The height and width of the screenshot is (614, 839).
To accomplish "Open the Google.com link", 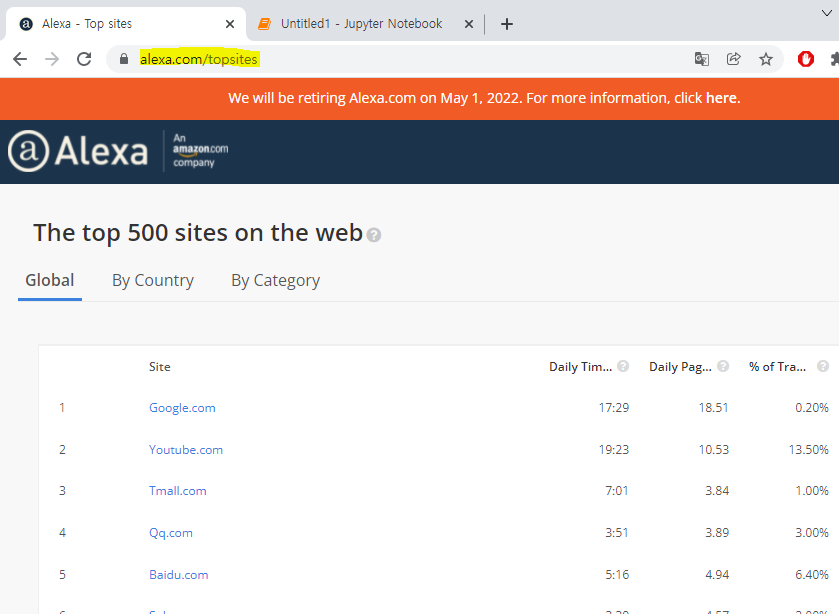I will point(182,408).
